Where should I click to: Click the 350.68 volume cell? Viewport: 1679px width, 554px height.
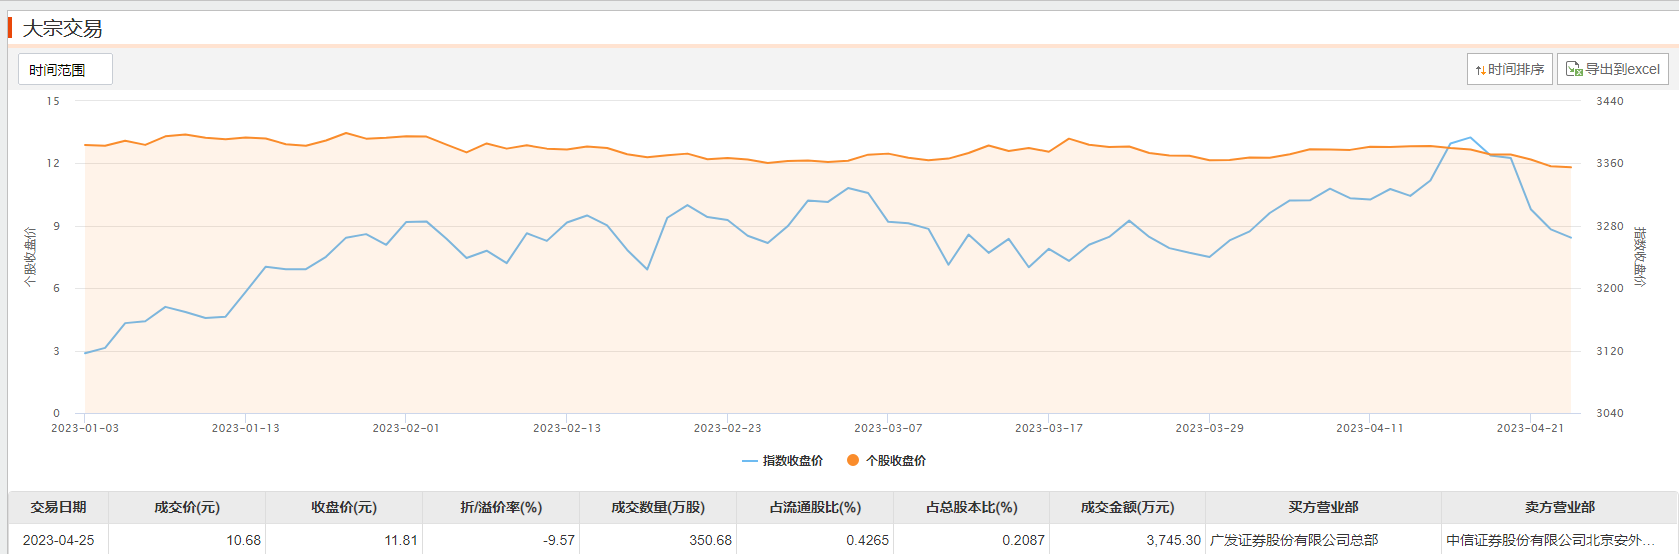click(658, 540)
